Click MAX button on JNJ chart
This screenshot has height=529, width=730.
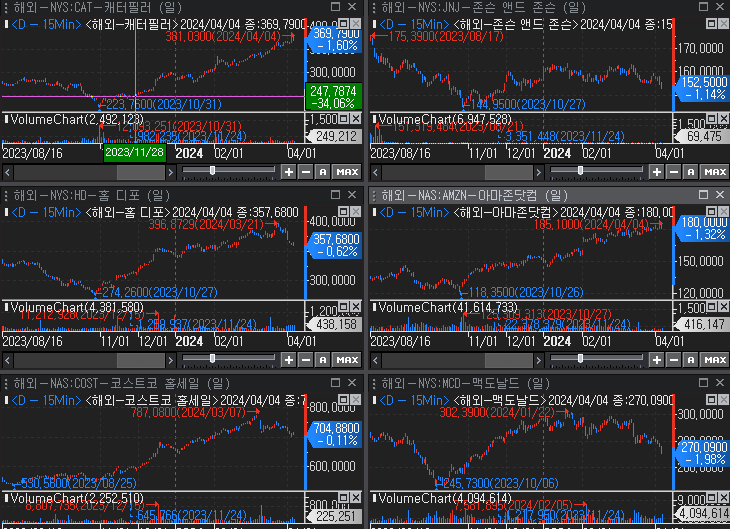pyautogui.click(x=715, y=172)
